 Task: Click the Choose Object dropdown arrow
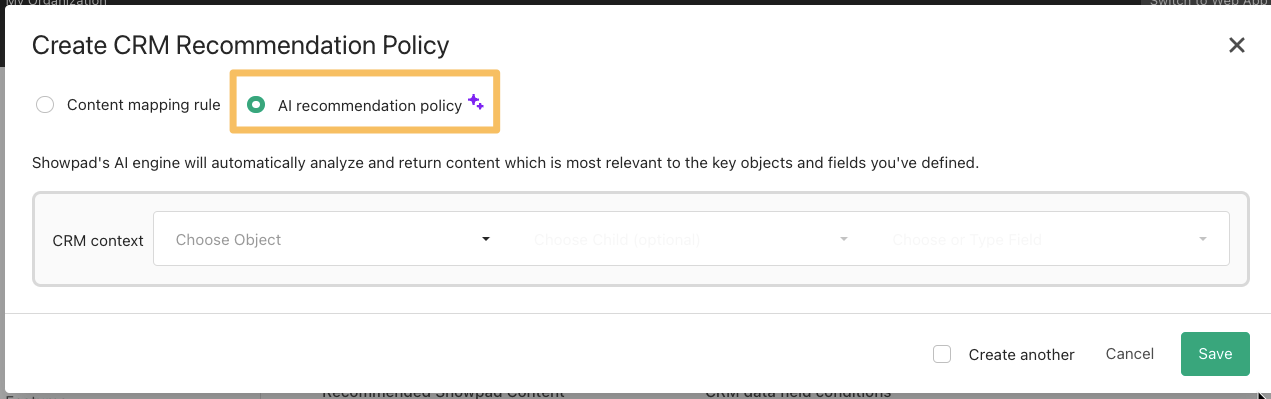coord(486,239)
